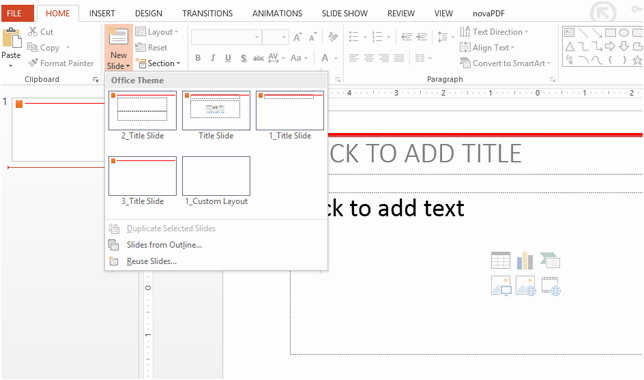The height and width of the screenshot is (380, 644).
Task: Increase font size with the larger A icon
Action: 297,37
